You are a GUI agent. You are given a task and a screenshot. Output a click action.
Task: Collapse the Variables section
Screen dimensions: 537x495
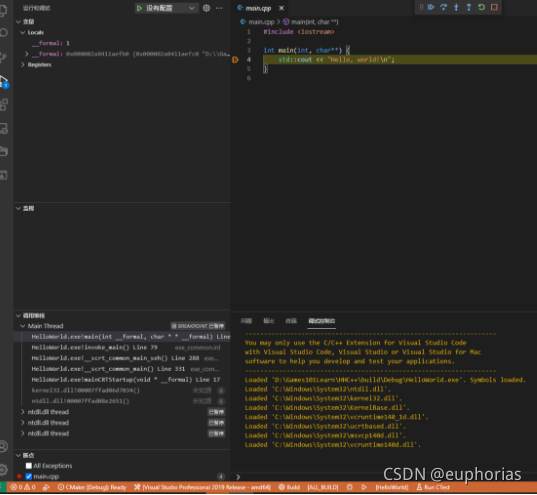[18, 22]
